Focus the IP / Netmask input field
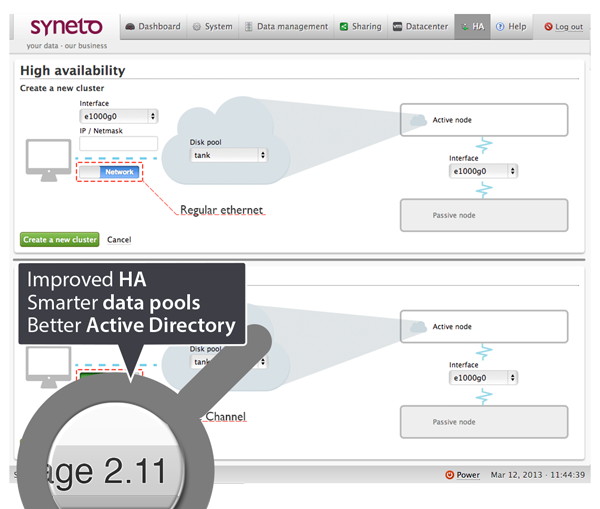Image resolution: width=600 pixels, height=509 pixels. 119,144
